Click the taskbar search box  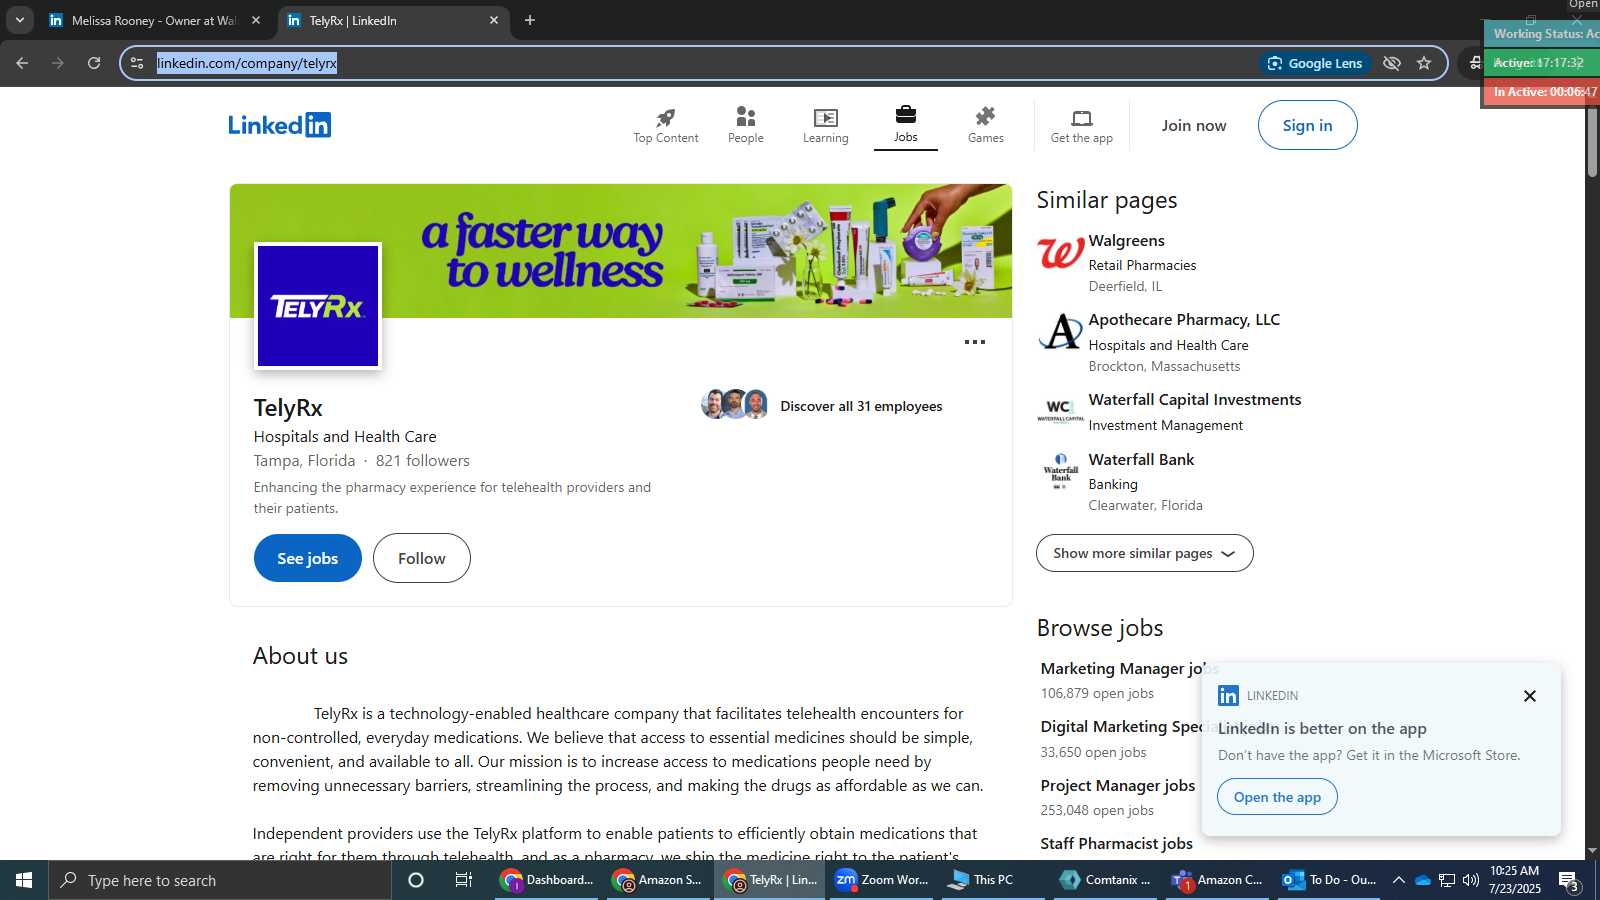pos(220,880)
